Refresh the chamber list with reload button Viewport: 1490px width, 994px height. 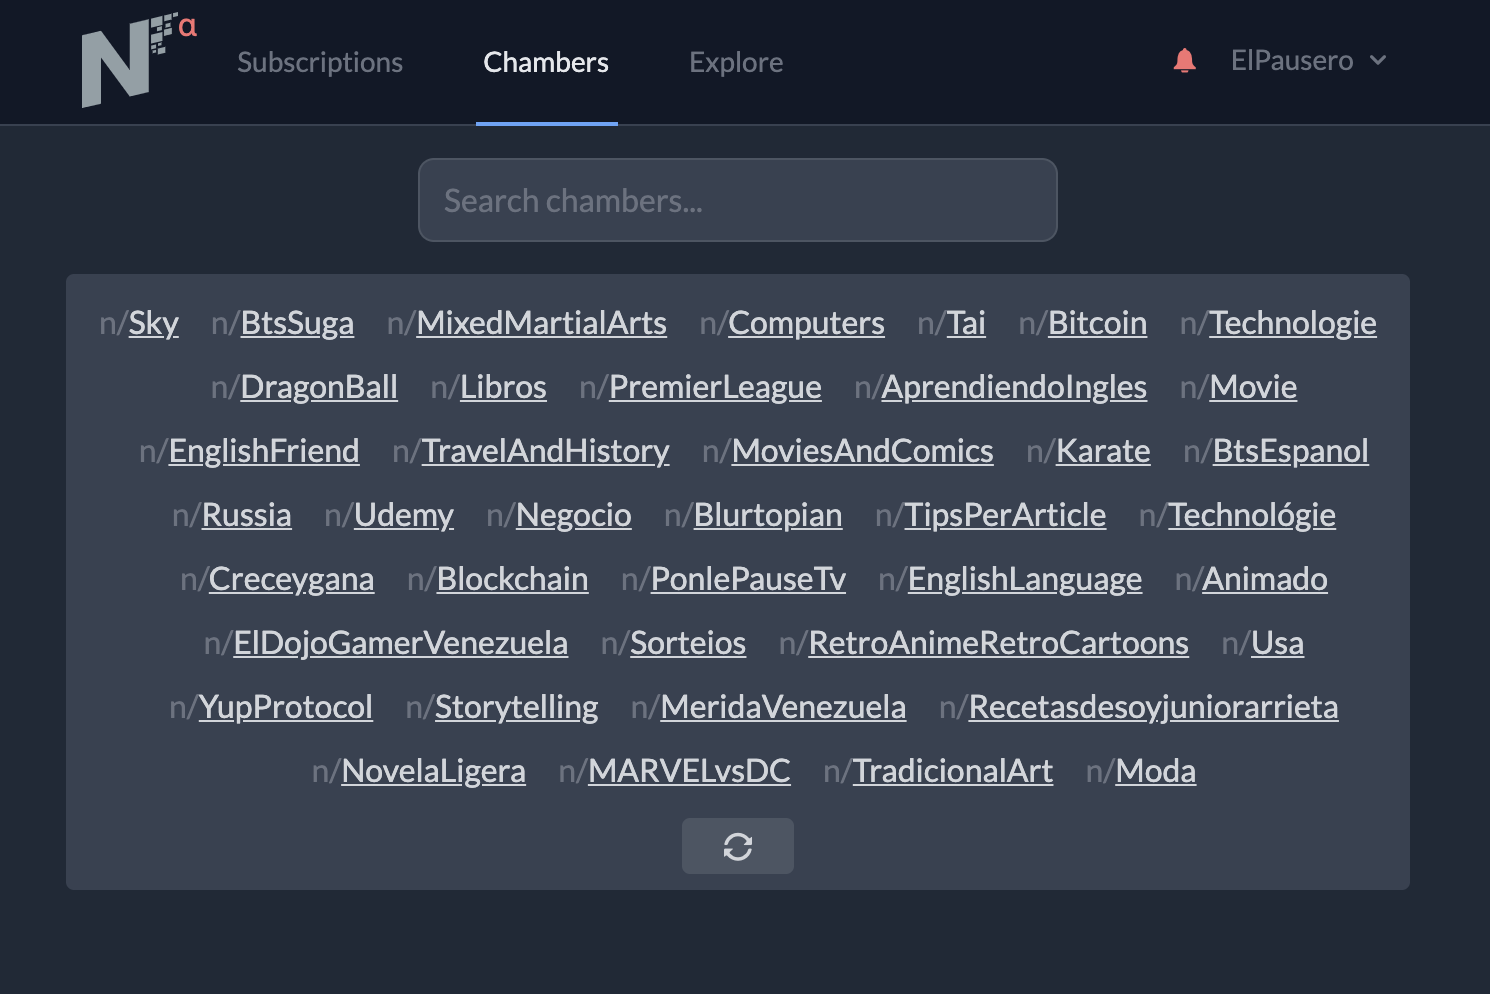click(x=738, y=846)
